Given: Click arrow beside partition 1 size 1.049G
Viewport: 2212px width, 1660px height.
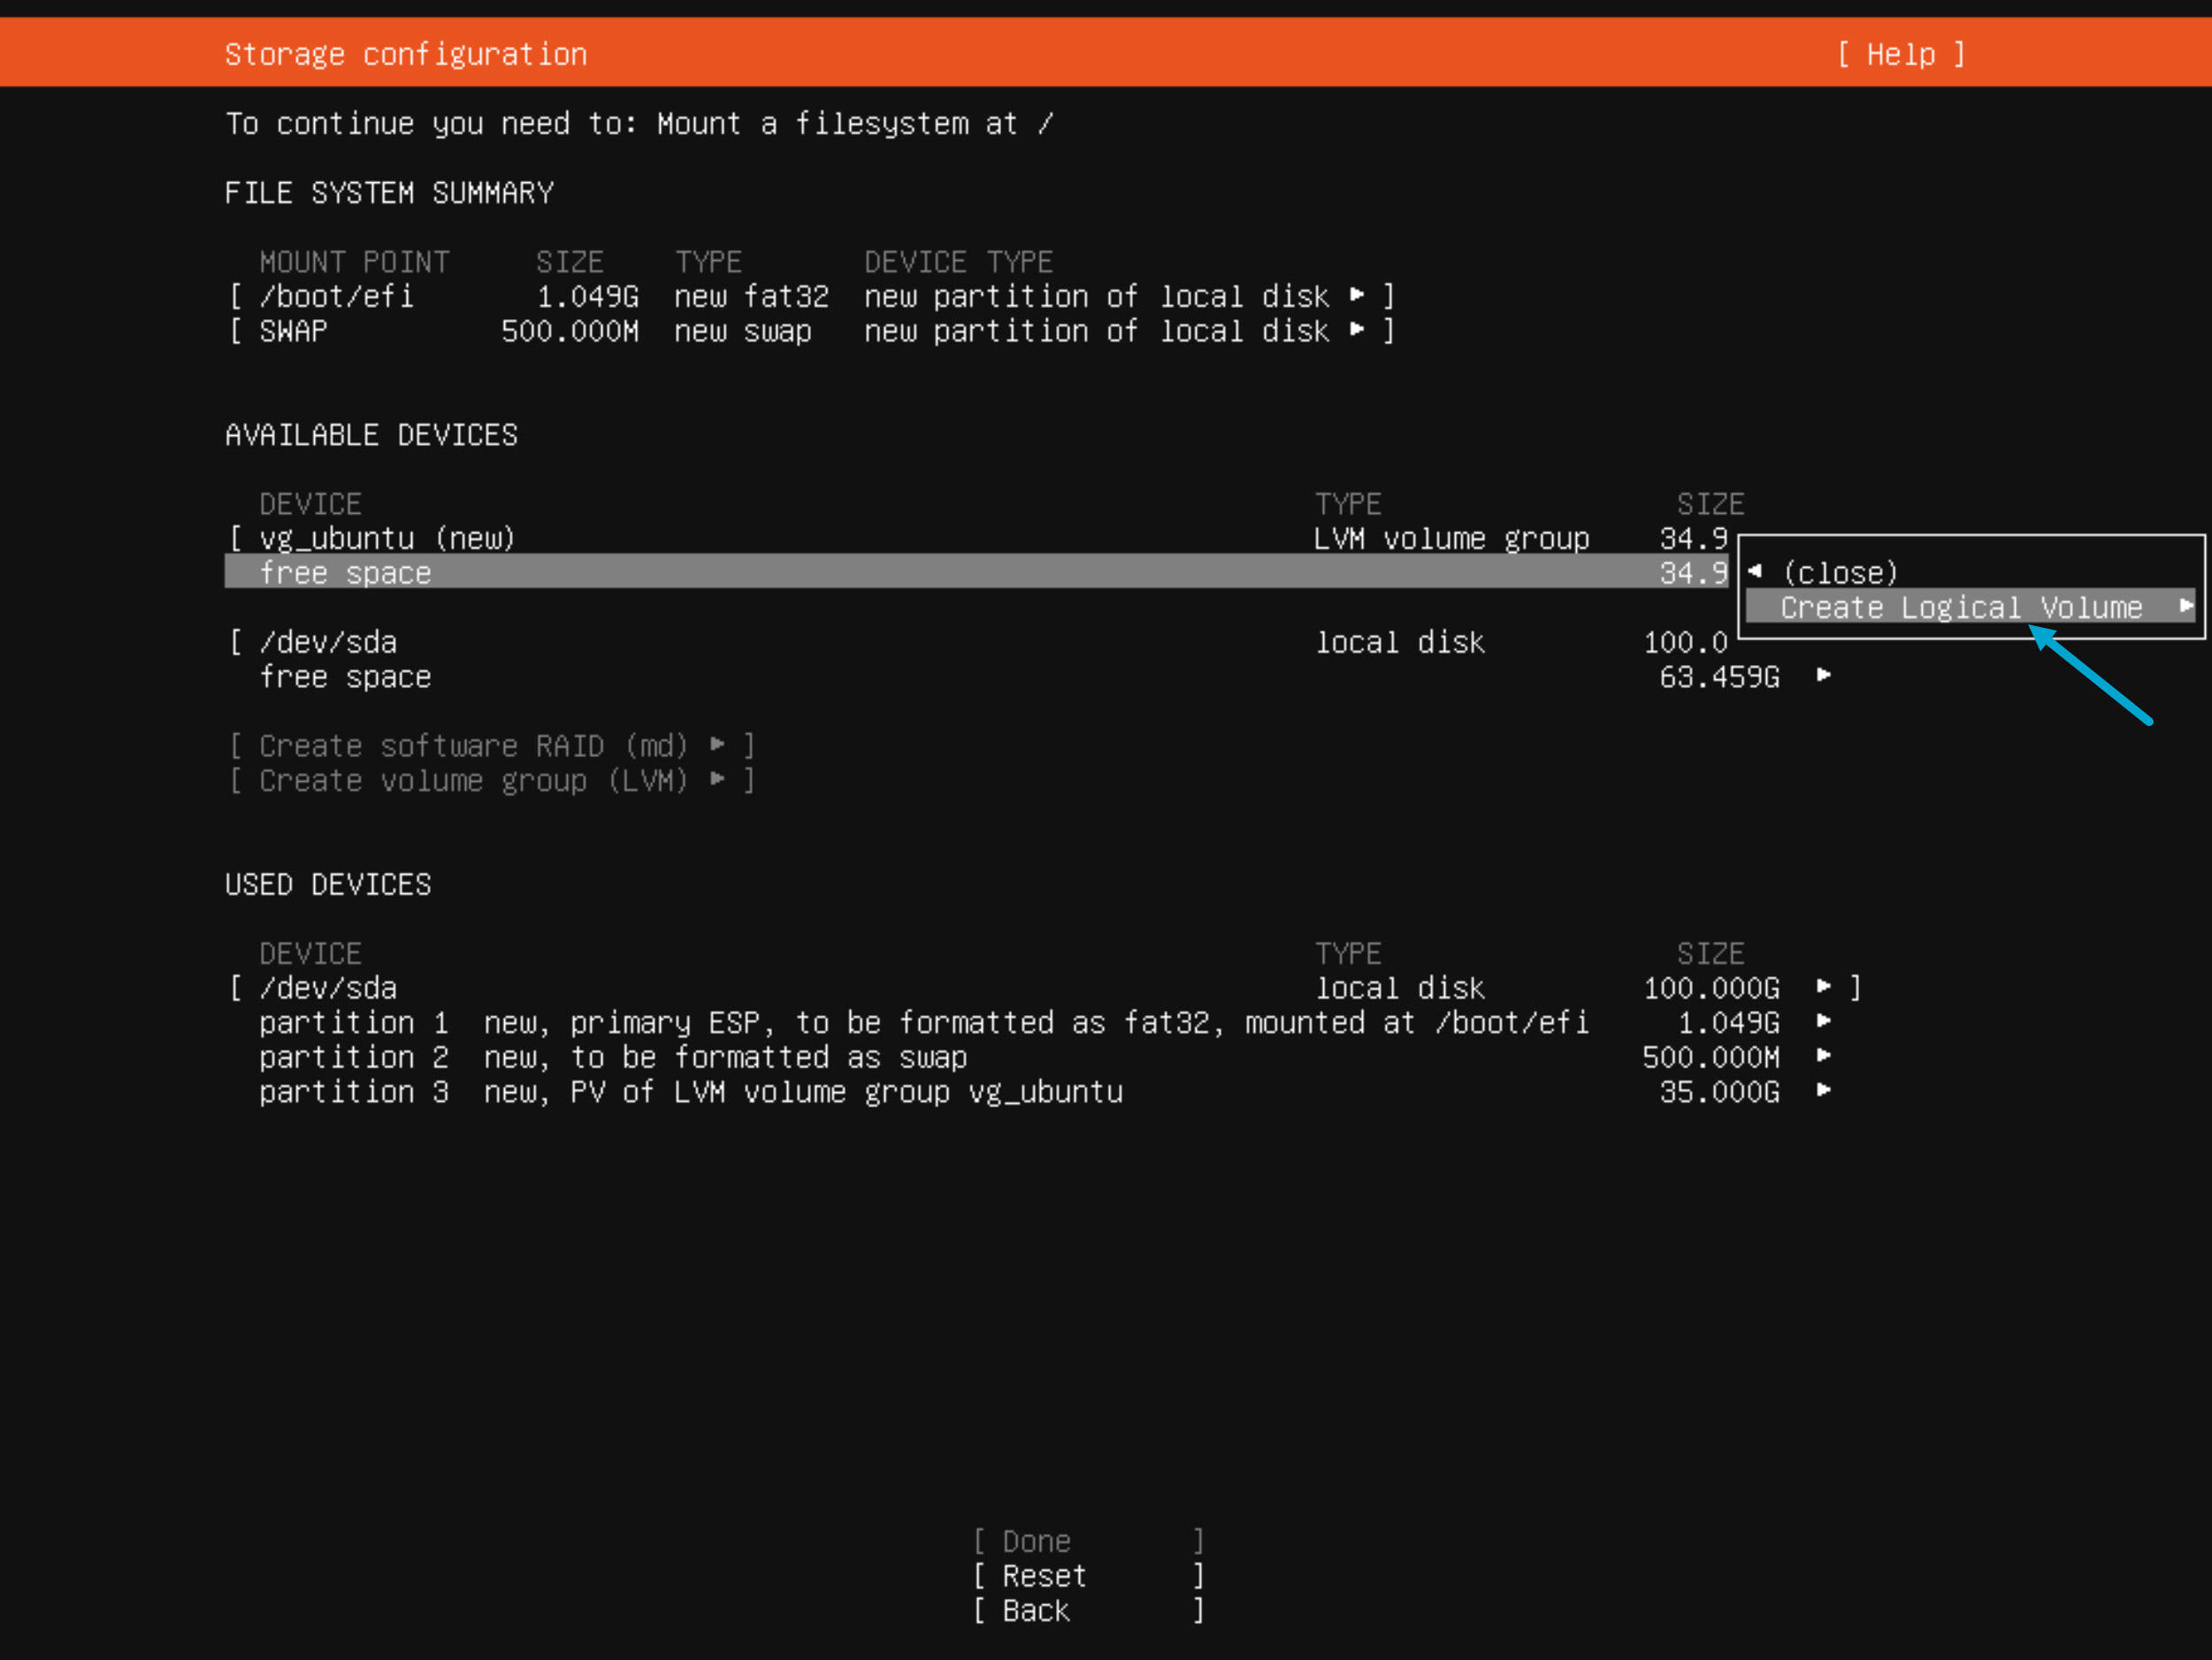Looking at the screenshot, I should 1823,1022.
